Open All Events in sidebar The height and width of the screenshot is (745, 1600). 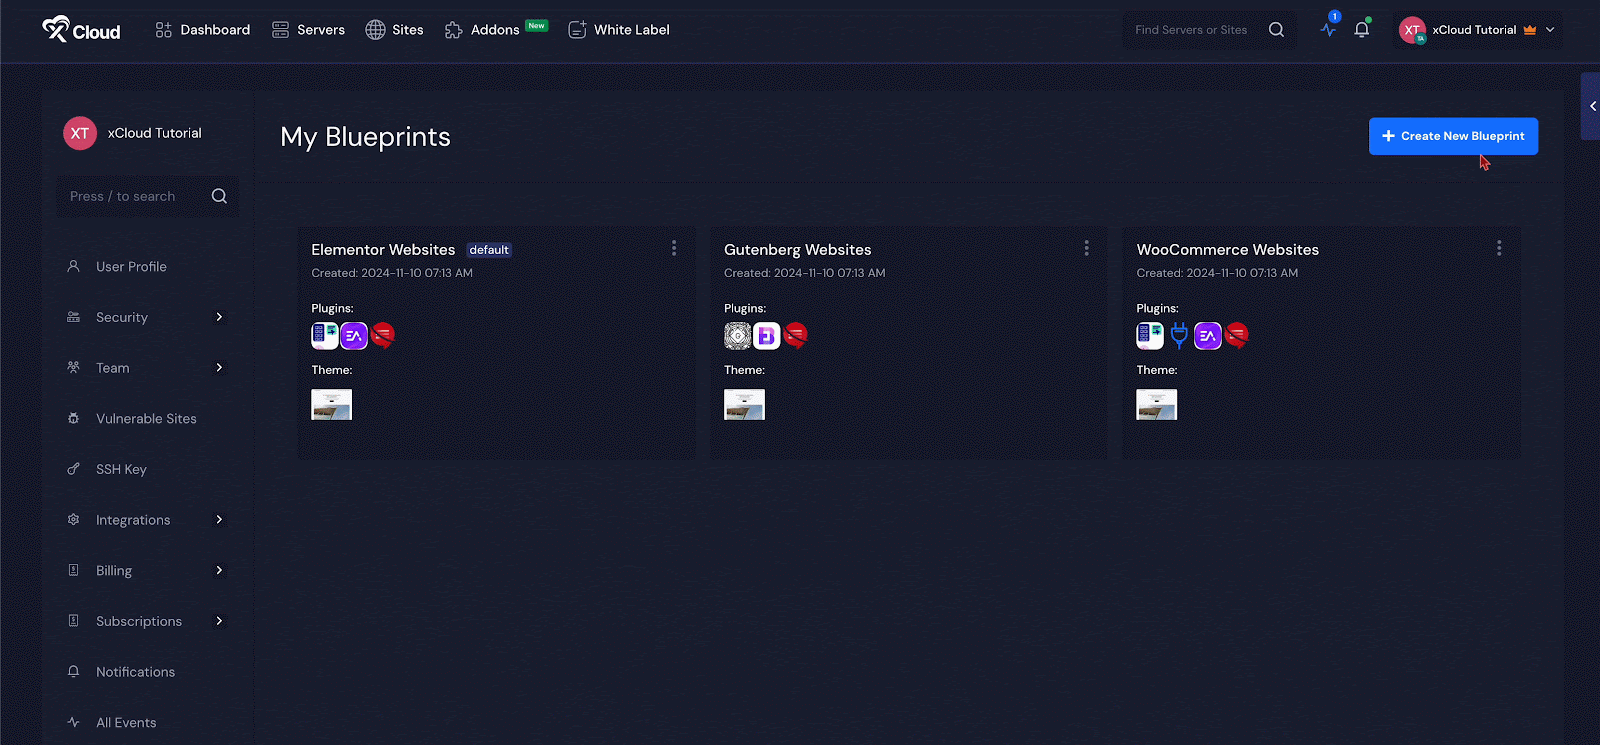coord(126,723)
